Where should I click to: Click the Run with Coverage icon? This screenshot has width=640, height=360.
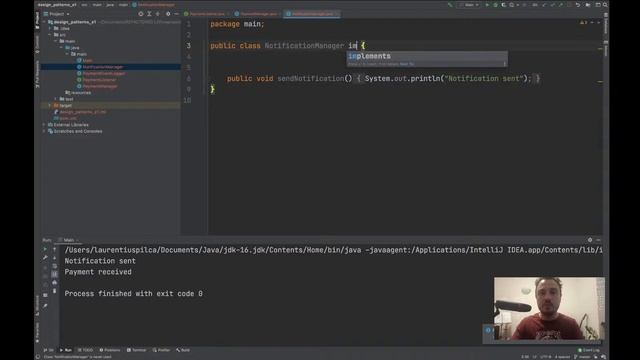click(503, 5)
